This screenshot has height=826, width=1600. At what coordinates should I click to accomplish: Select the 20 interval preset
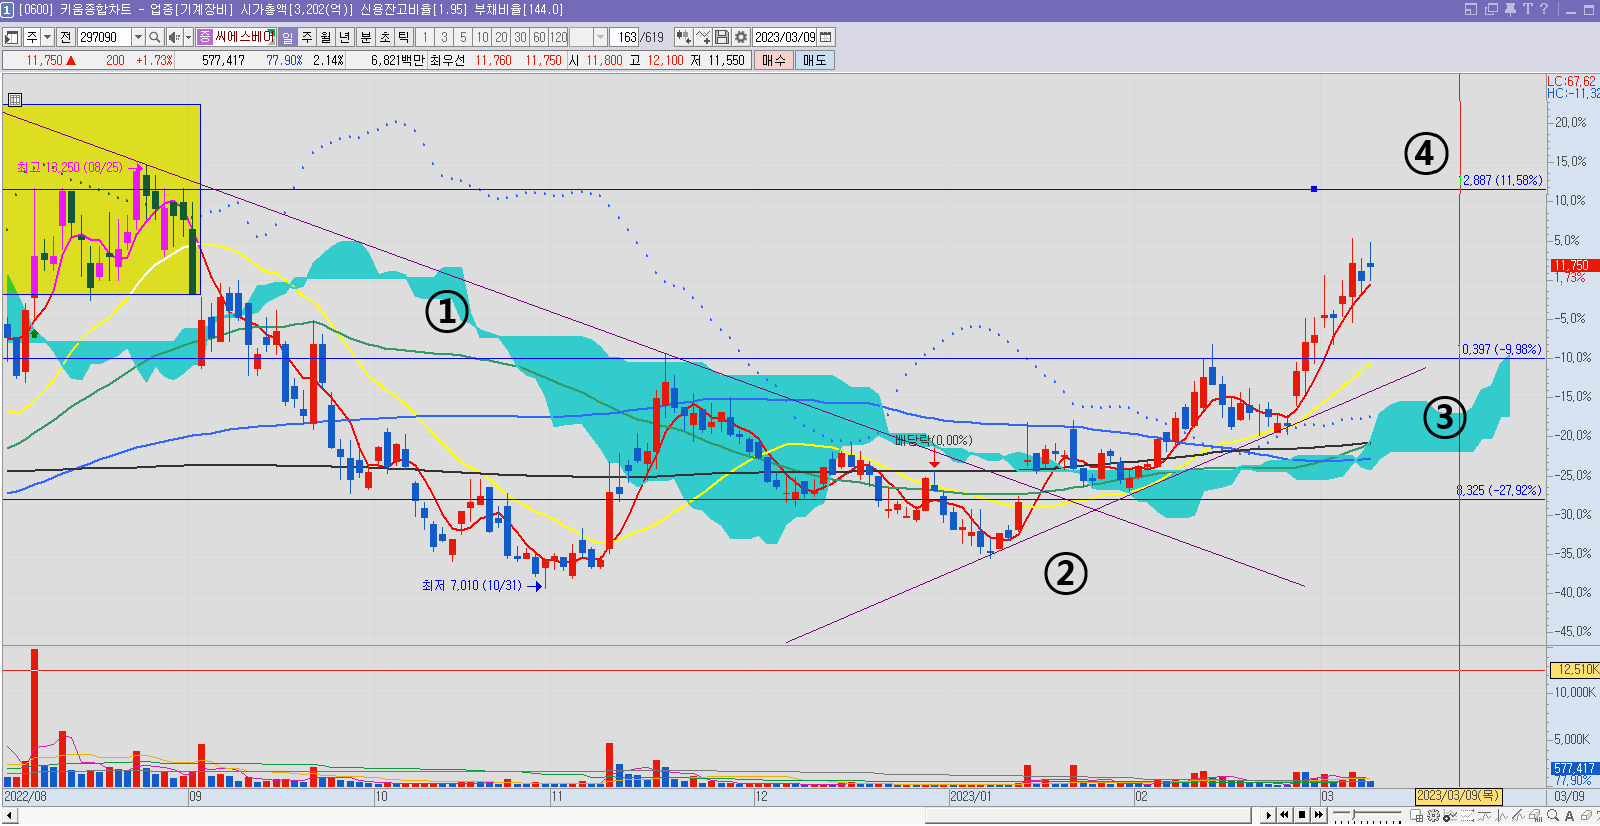tap(501, 37)
